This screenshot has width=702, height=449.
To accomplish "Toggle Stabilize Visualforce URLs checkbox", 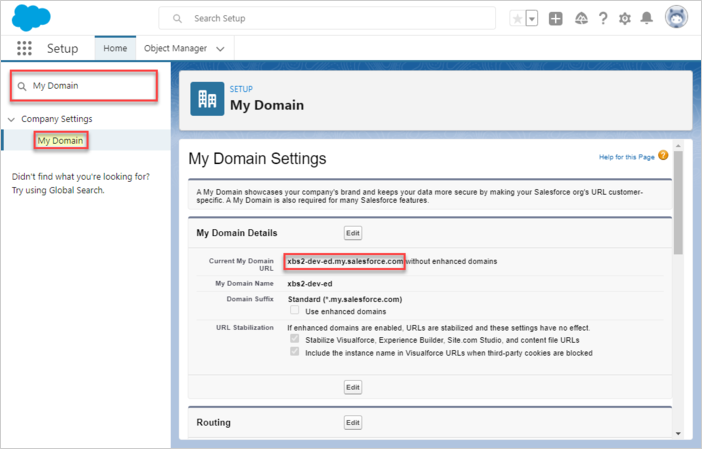I will (295, 339).
